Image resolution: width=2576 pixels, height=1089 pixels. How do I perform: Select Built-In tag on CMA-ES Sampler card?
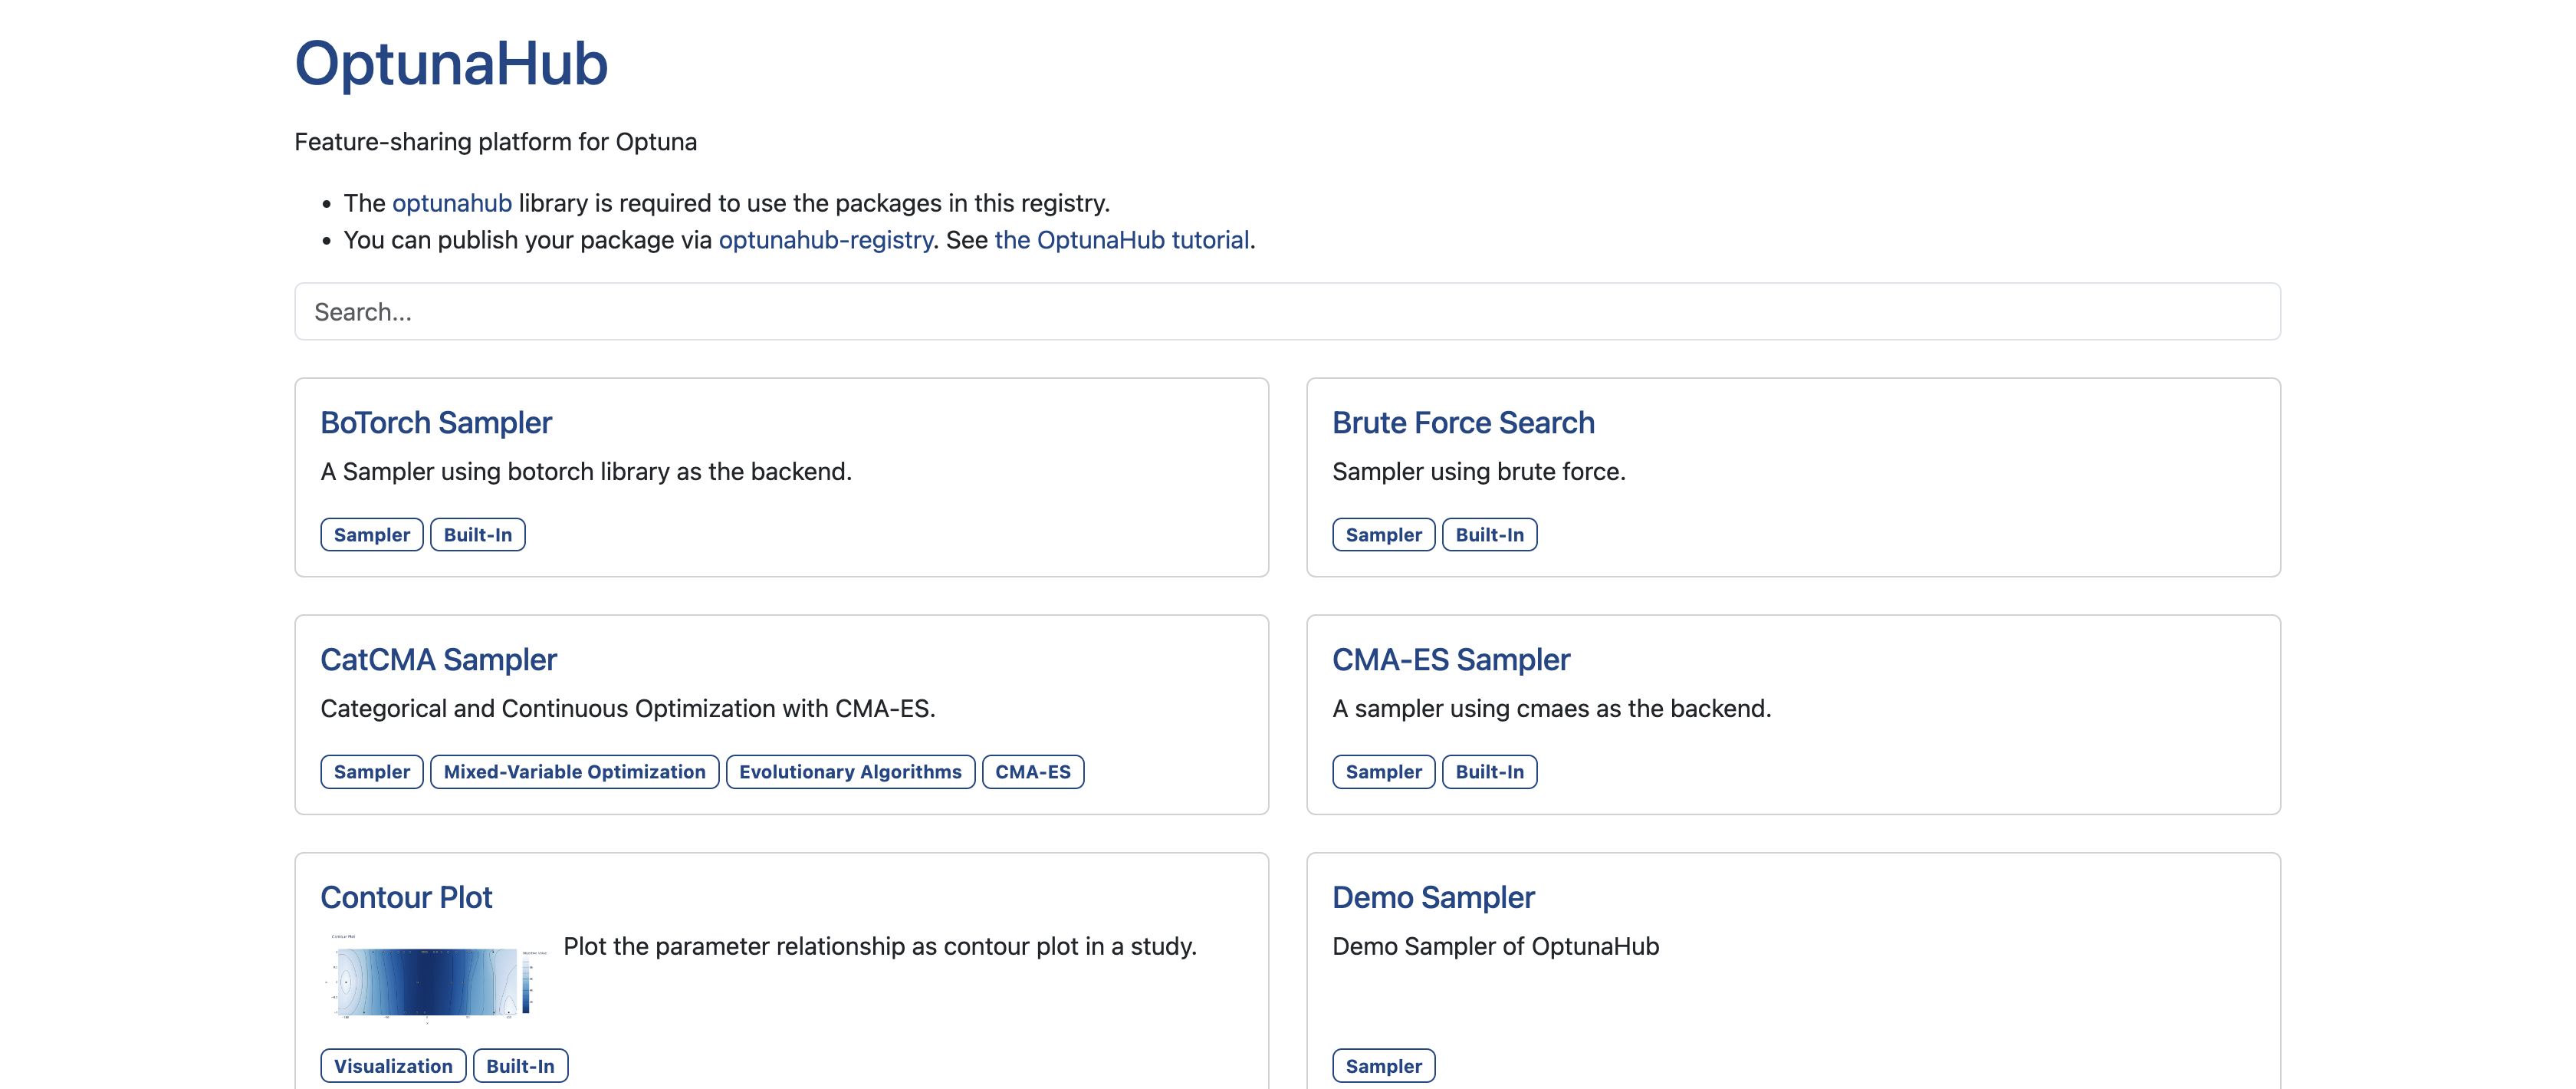pos(1490,772)
